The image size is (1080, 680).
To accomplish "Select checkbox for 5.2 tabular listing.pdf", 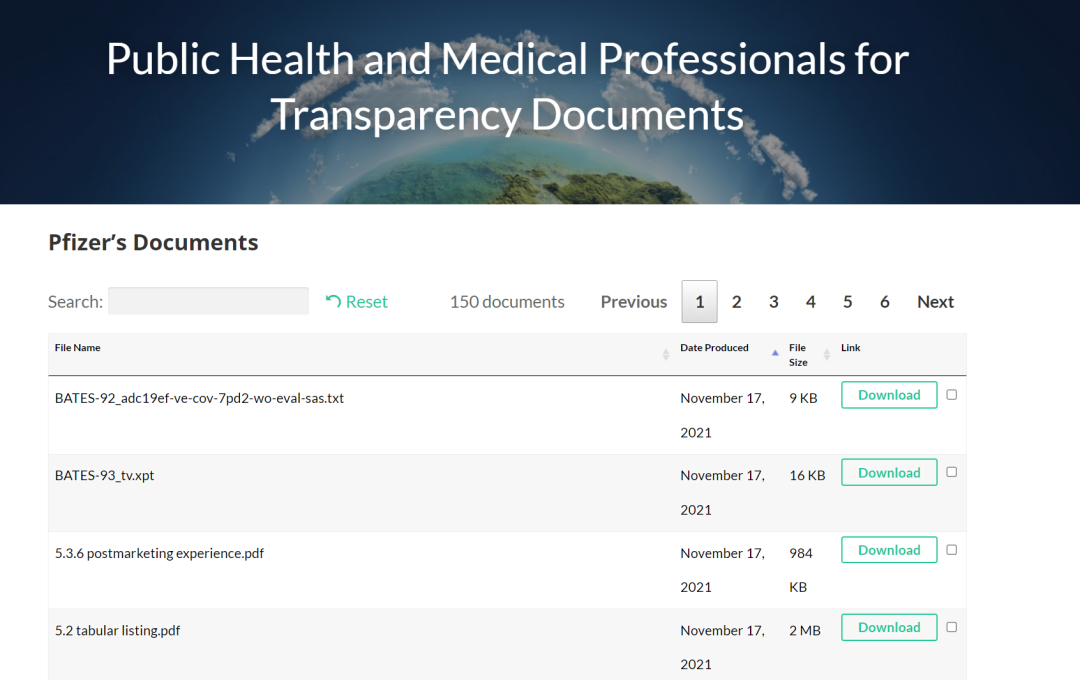I will point(951,627).
